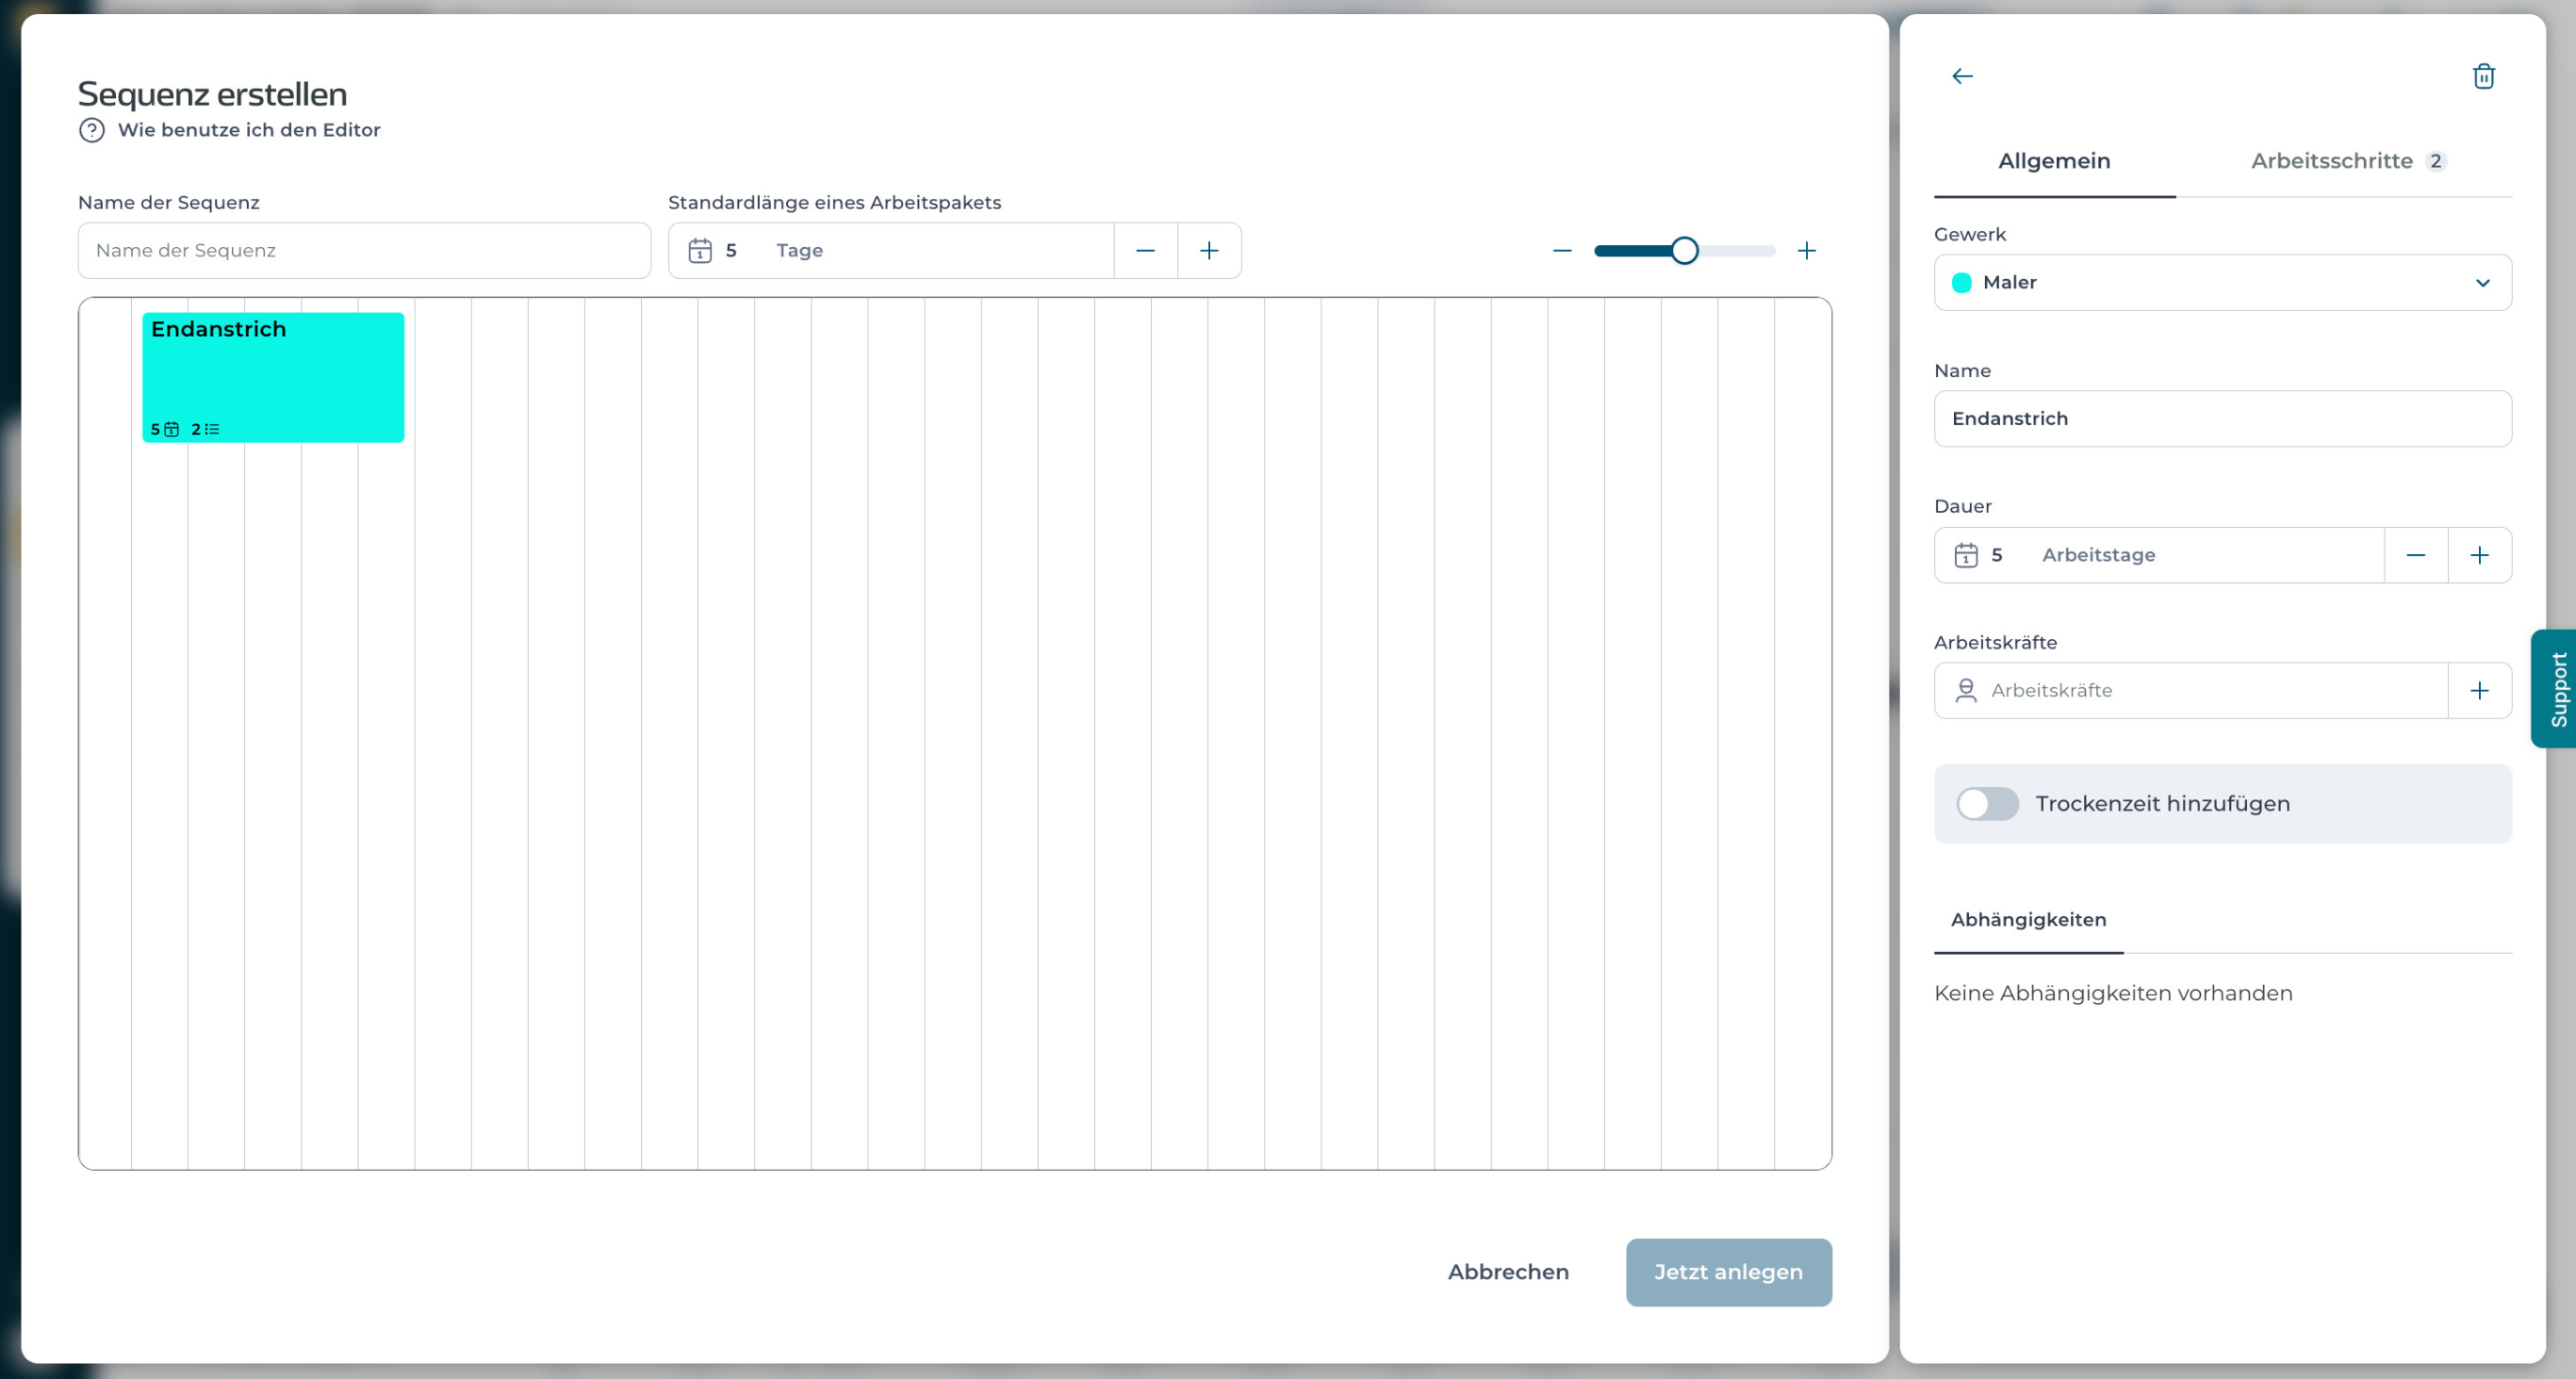2576x1379 pixels.
Task: Focus the Name der Sequenz input field
Action: click(364, 250)
